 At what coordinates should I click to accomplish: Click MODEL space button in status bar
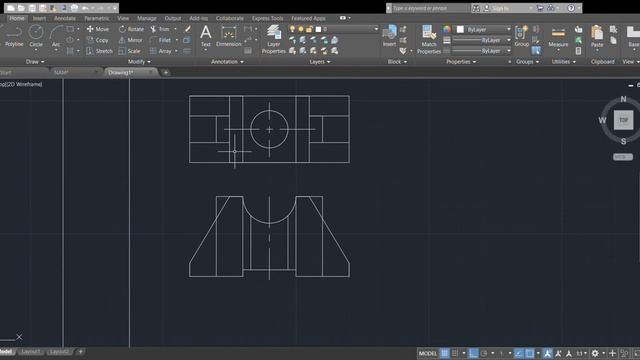428,353
